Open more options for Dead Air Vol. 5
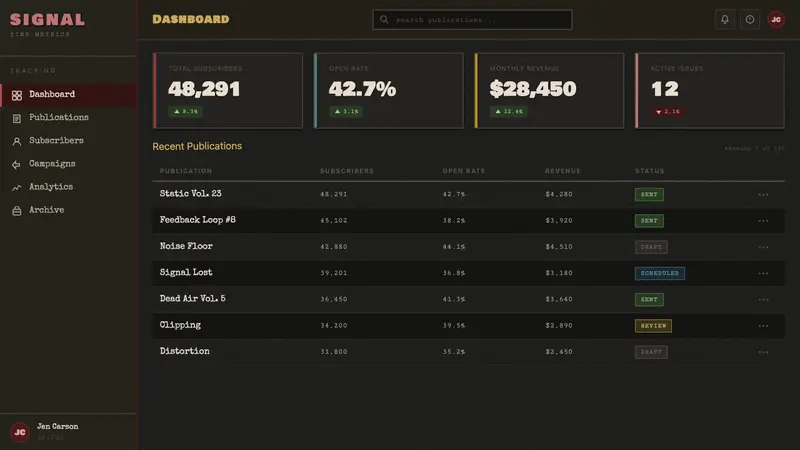Viewport: 800px width, 450px height. pyautogui.click(x=763, y=299)
